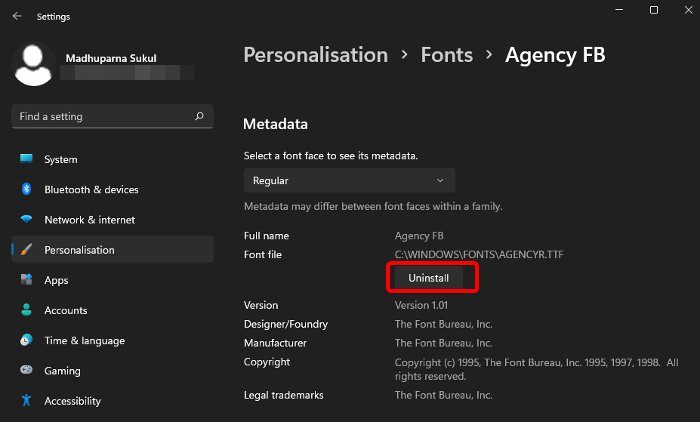Open the Gaming icon in sidebar
This screenshot has height=422, width=700.
click(26, 371)
